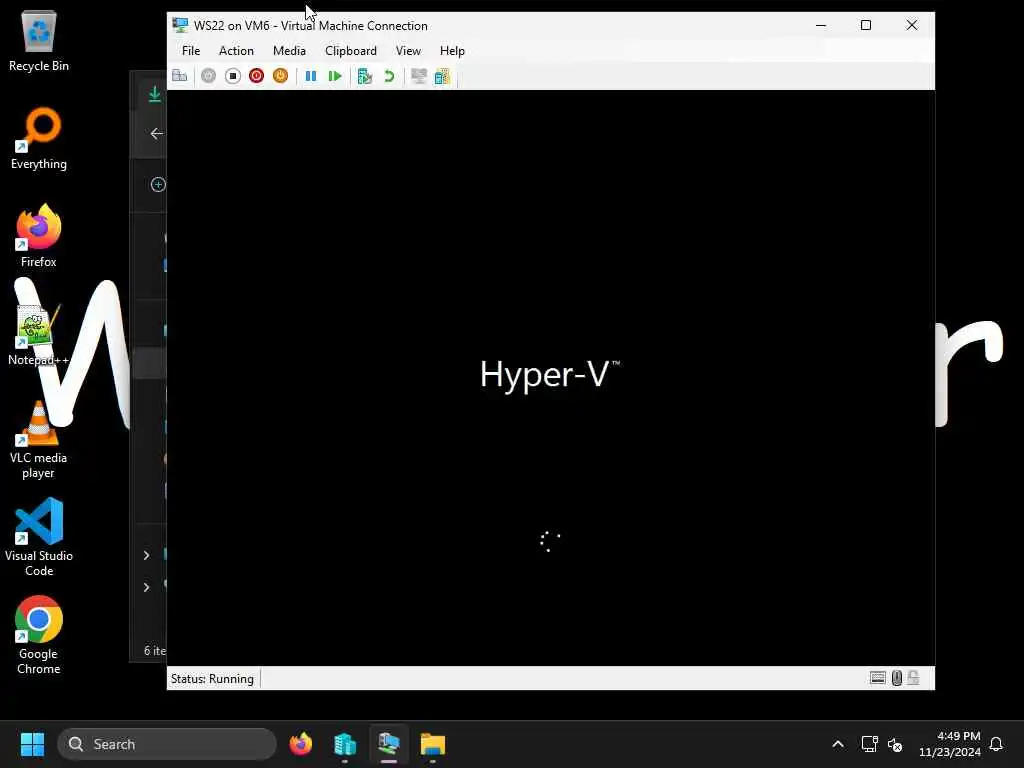The height and width of the screenshot is (768, 1024).
Task: Click the red Shut Down toolbar icon
Action: (x=257, y=76)
